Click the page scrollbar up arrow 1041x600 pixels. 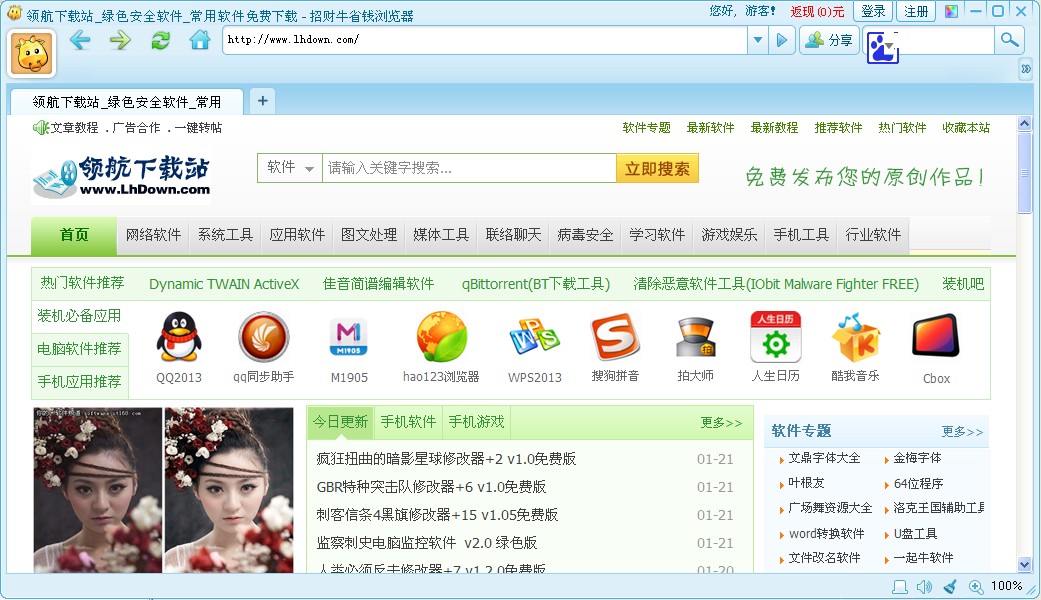tap(1024, 123)
